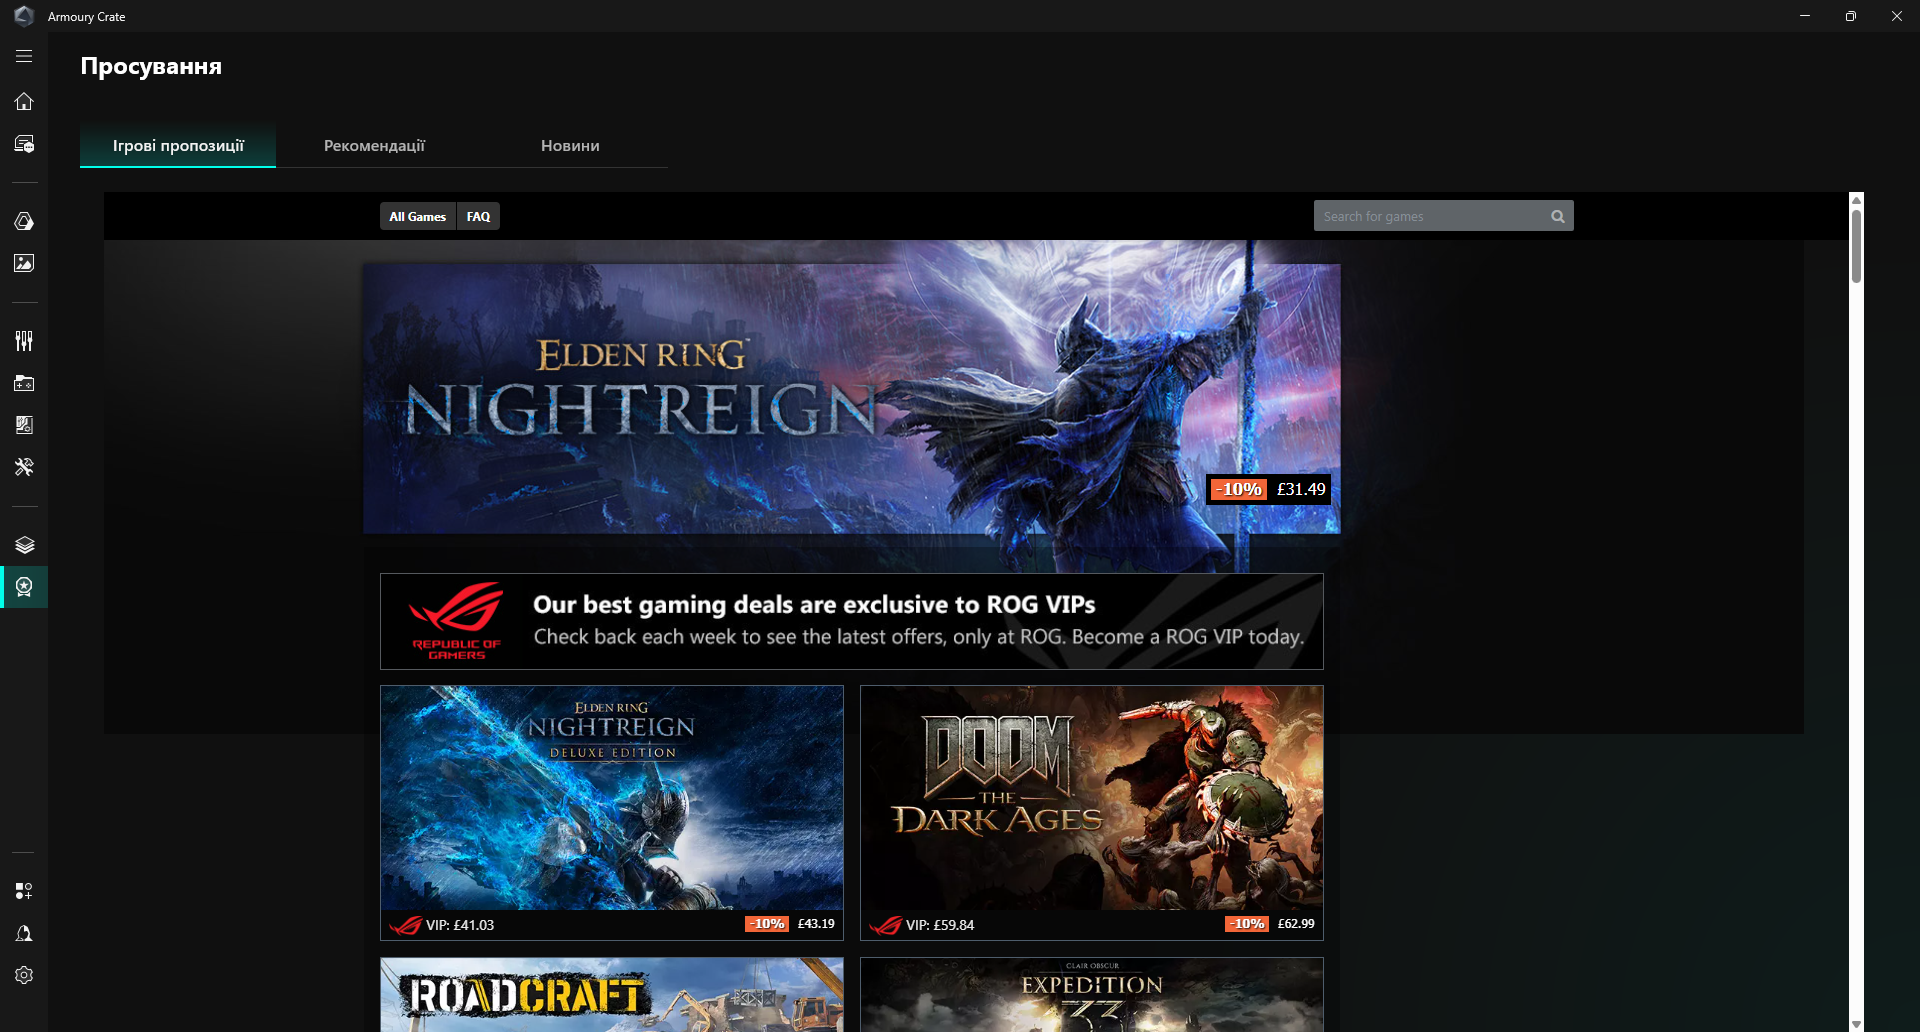
Task: Open the All Games list
Action: coord(417,216)
